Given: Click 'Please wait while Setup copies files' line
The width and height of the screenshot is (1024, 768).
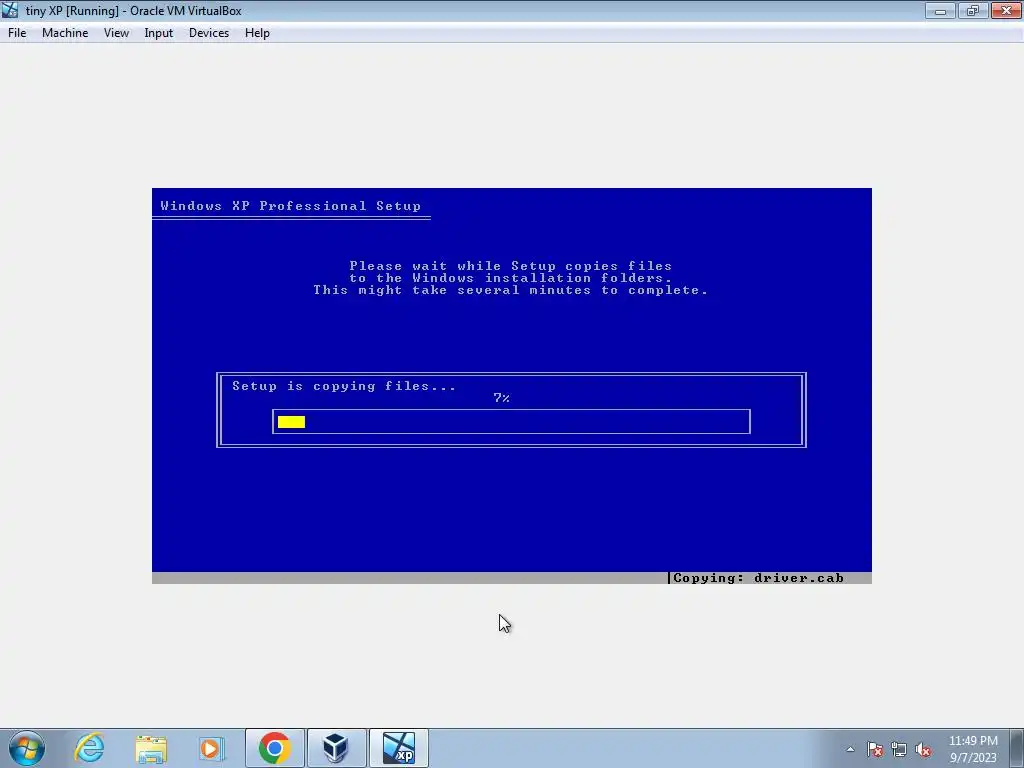Looking at the screenshot, I should pyautogui.click(x=511, y=266).
